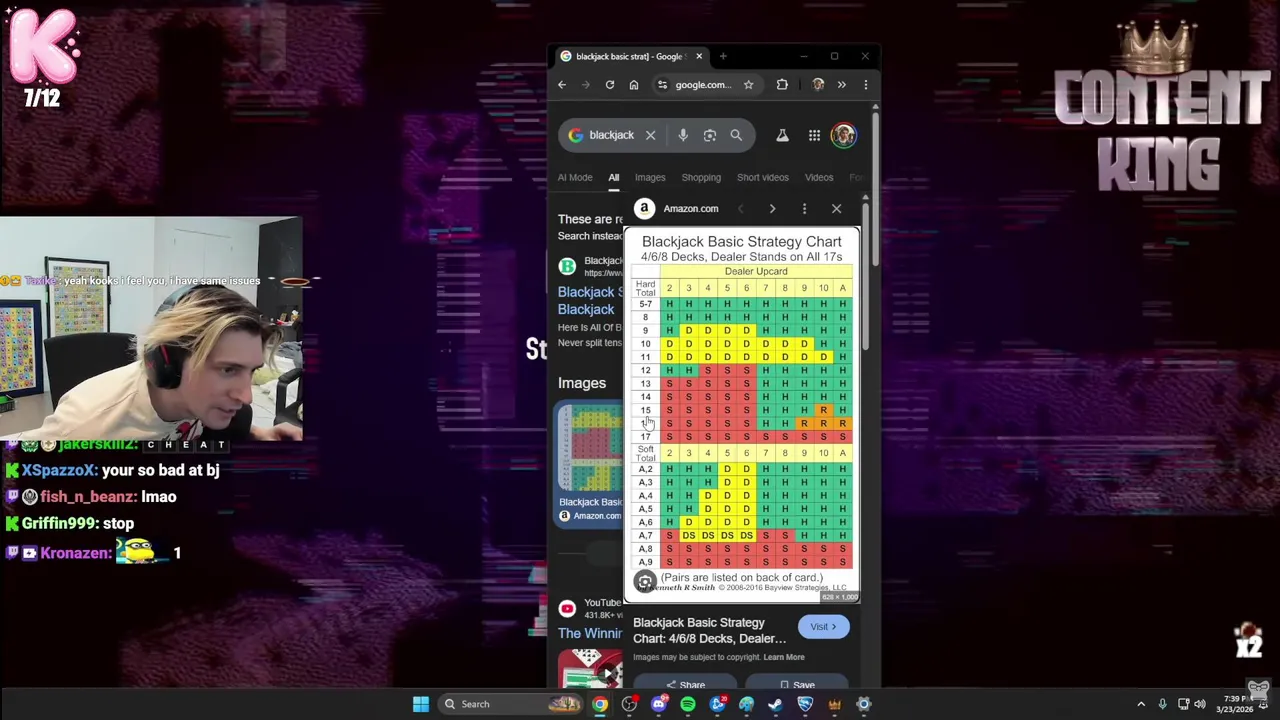
Task: Expand hidden toolbar items via double chevron
Action: coord(842,85)
